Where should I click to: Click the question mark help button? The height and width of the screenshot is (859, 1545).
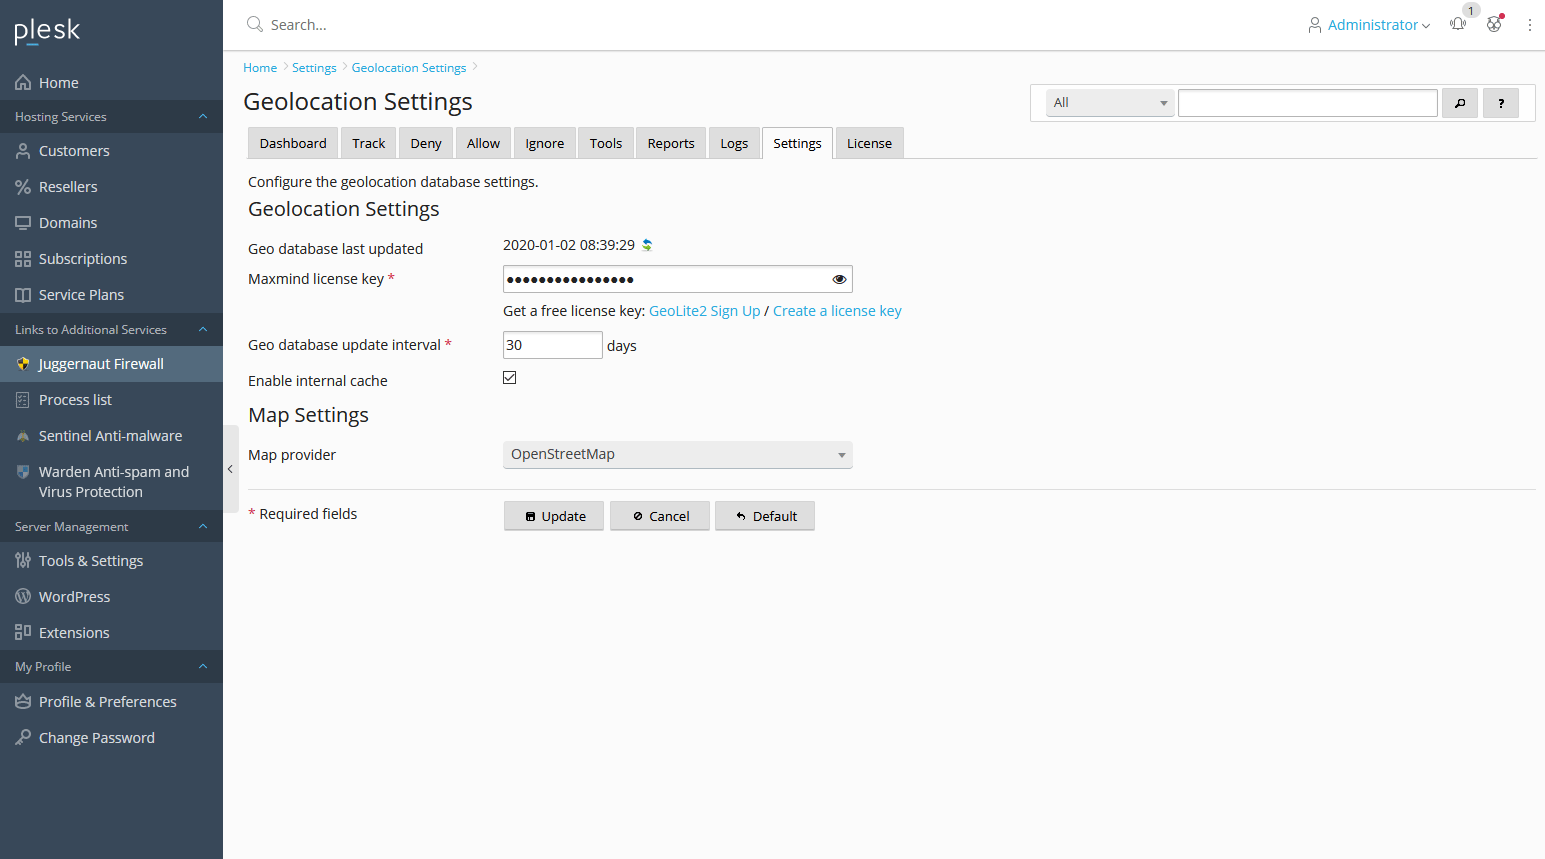tap(1501, 103)
